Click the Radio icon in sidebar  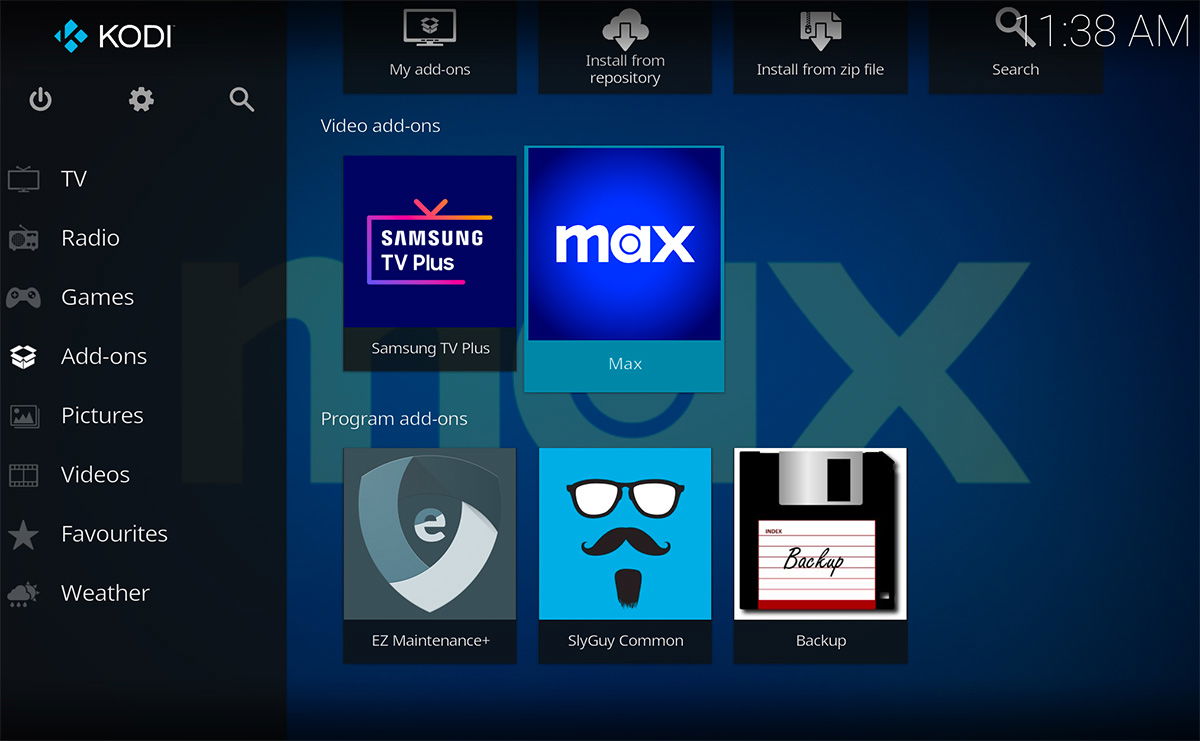click(23, 238)
